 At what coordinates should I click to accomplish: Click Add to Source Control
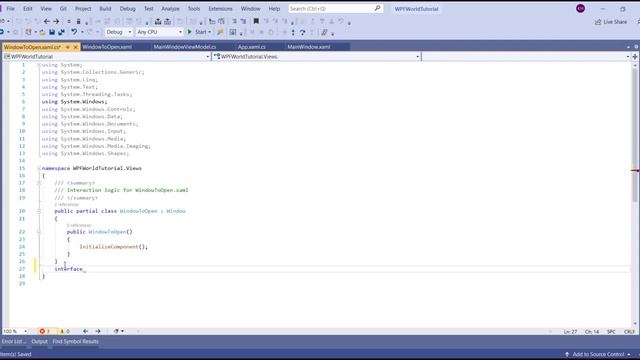[598, 354]
